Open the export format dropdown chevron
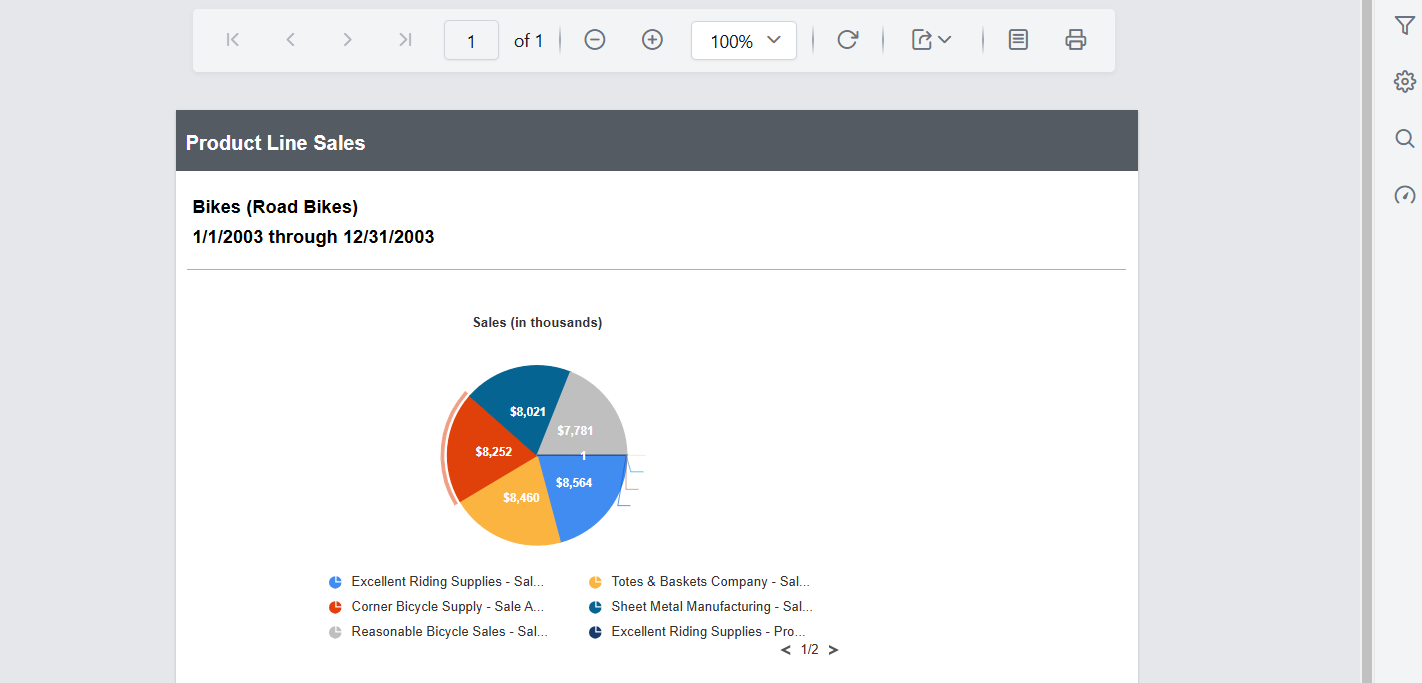 pyautogui.click(x=945, y=40)
